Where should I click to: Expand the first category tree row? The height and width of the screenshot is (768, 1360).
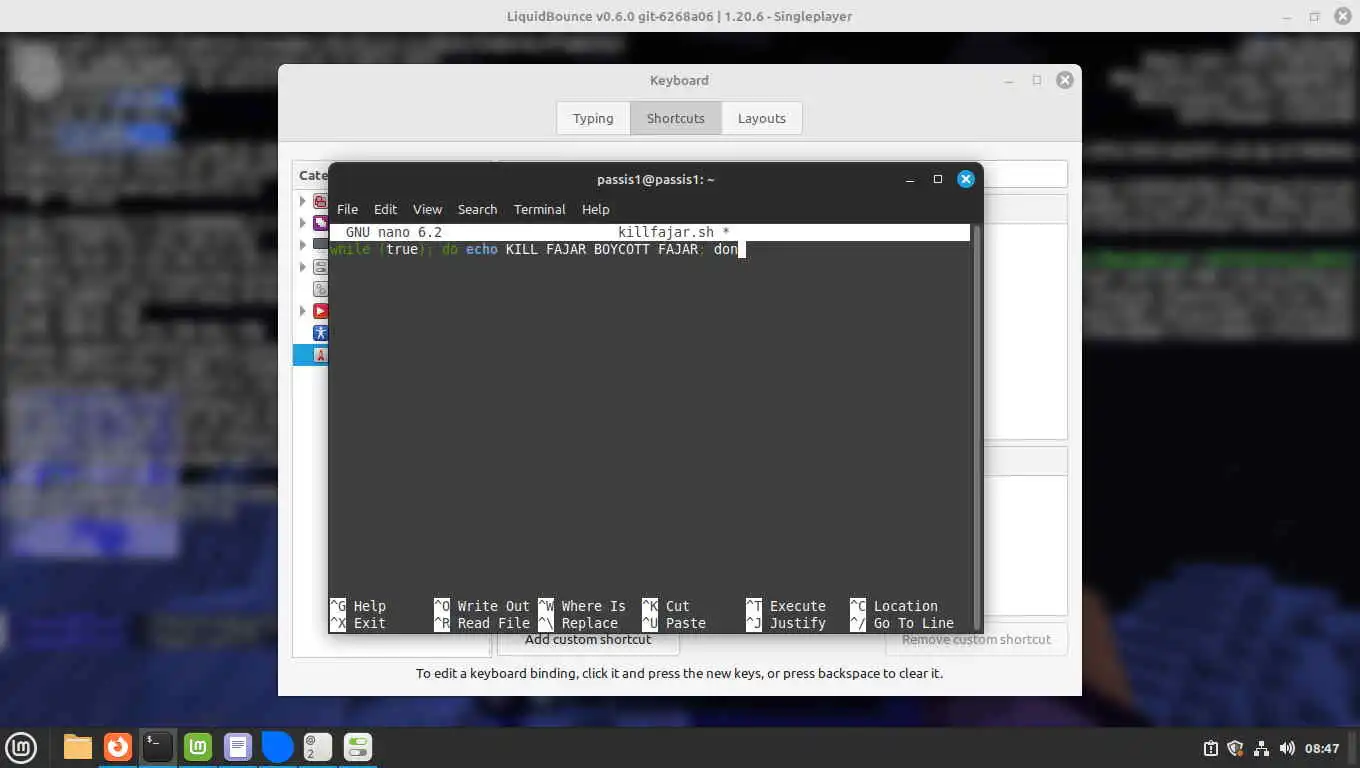[303, 201]
